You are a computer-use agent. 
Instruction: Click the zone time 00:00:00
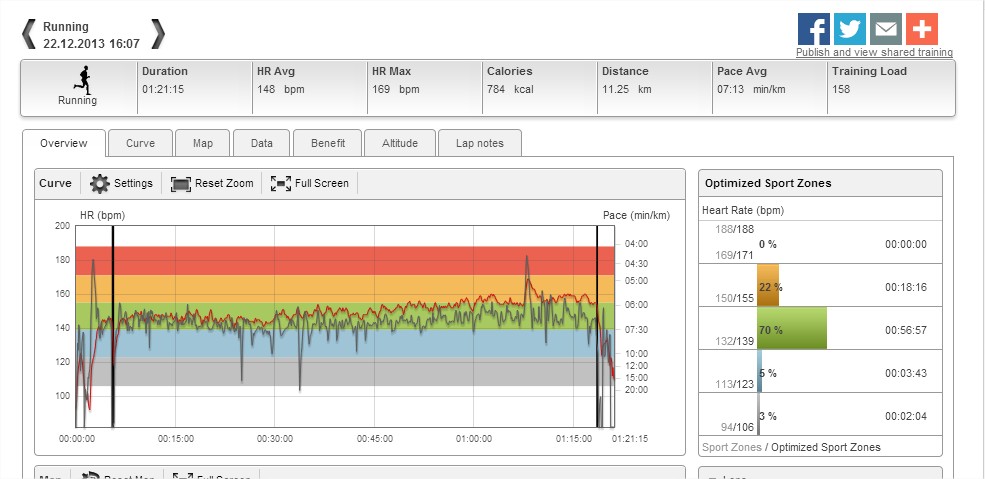[x=906, y=244]
